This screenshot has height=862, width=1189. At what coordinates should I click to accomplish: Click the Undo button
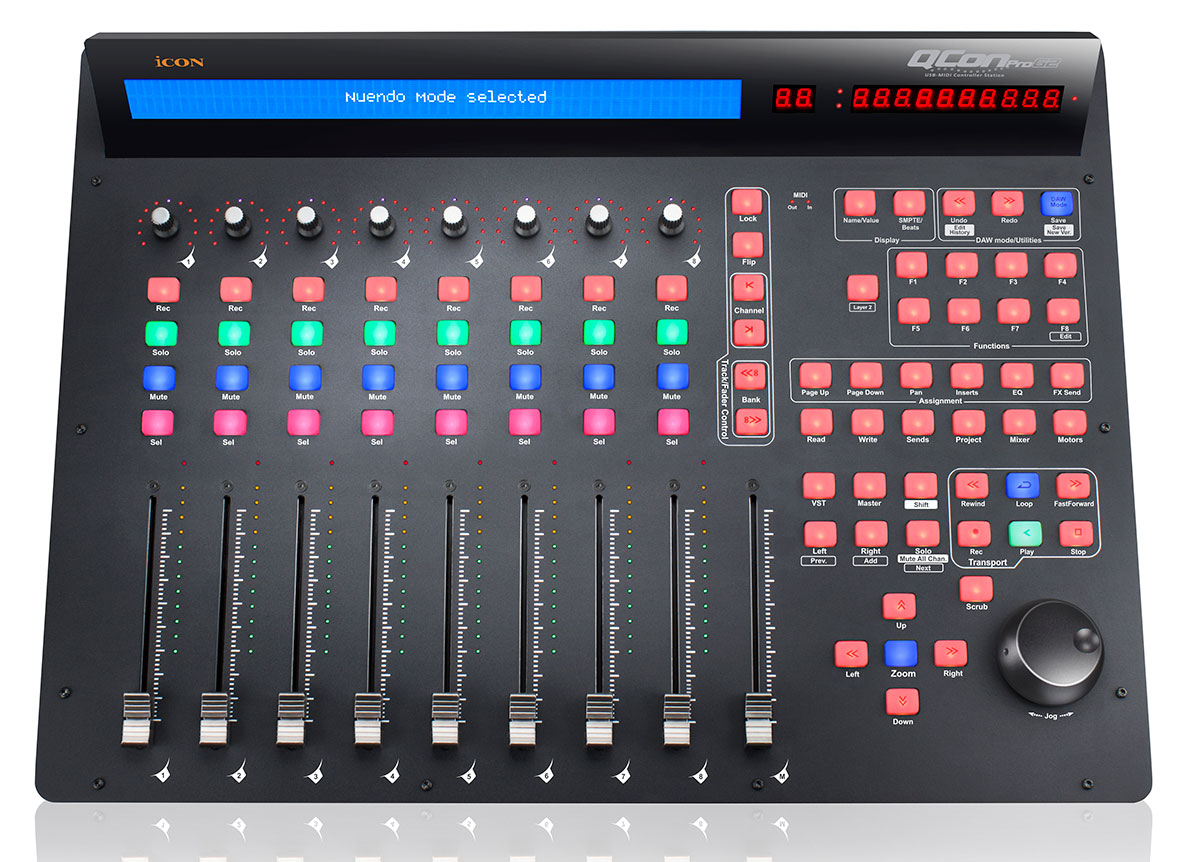pos(958,202)
